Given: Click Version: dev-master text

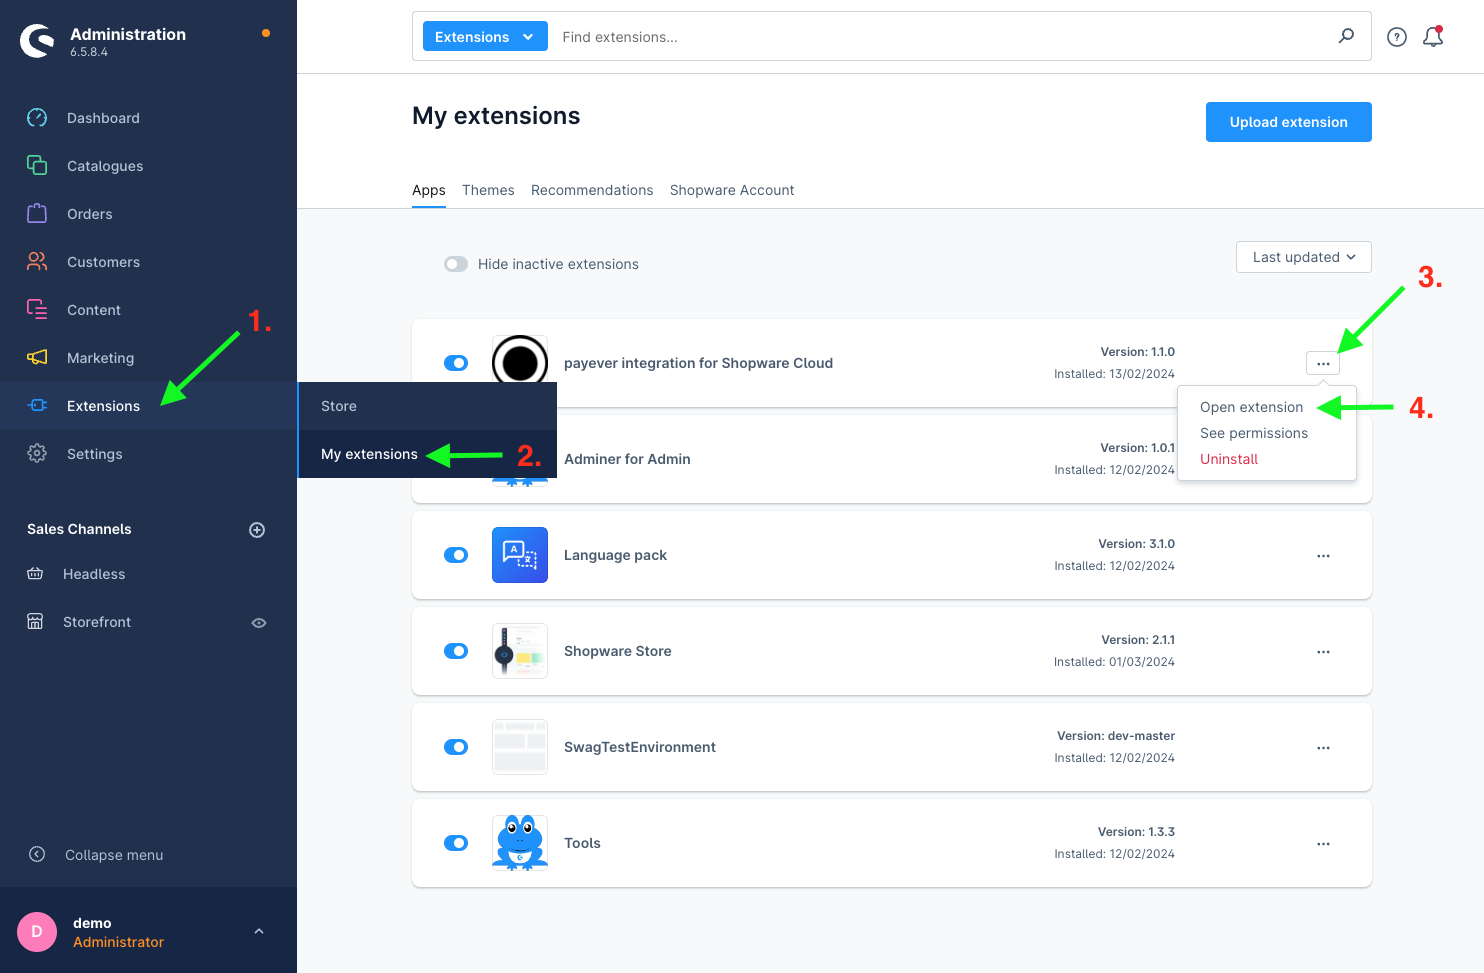Looking at the screenshot, I should 1116,736.
